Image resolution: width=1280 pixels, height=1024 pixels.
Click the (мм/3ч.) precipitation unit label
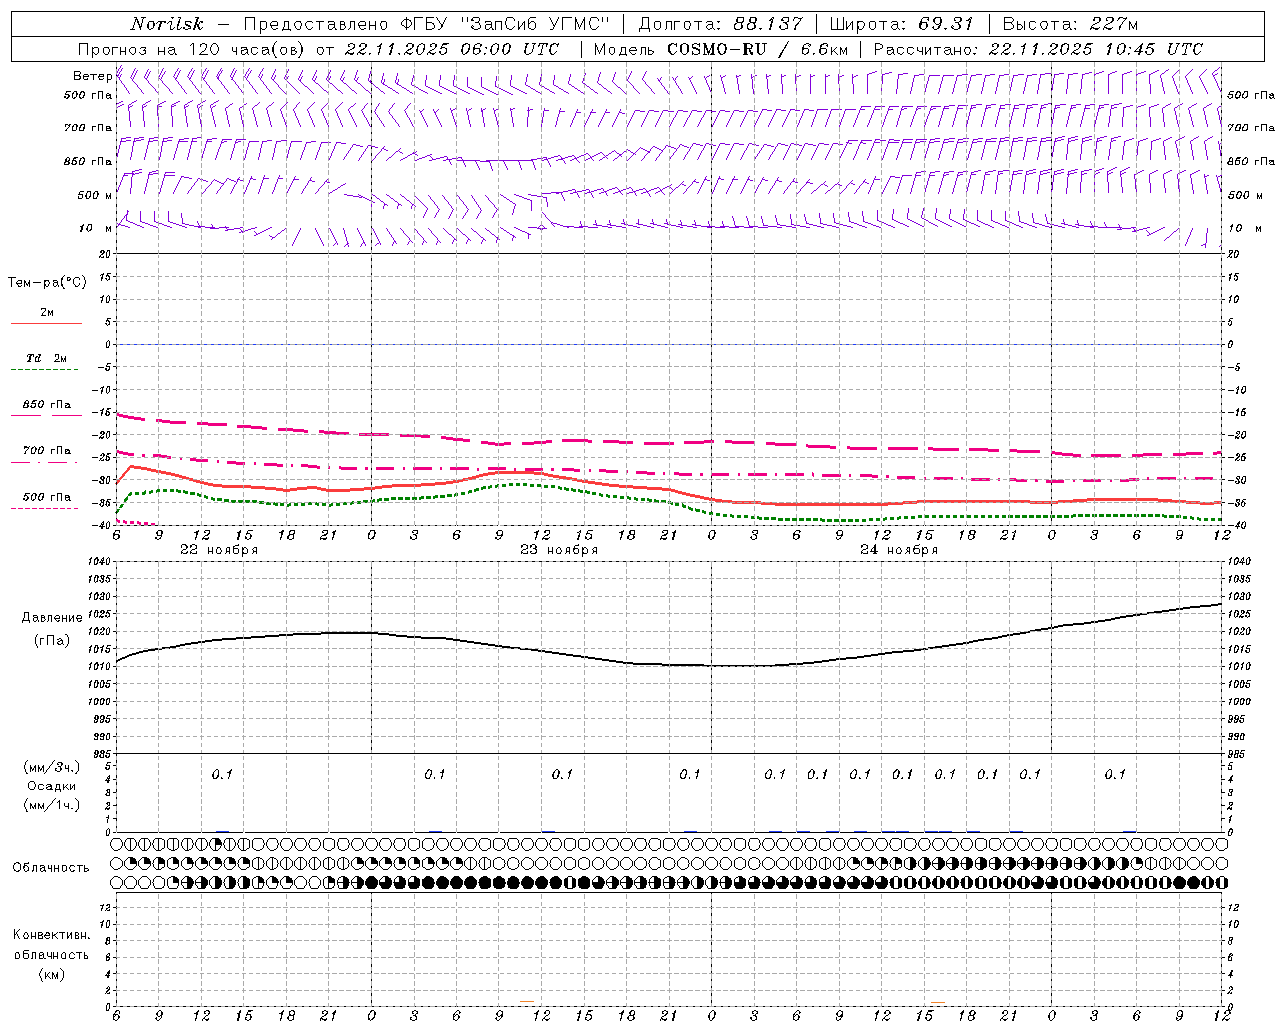(52, 767)
